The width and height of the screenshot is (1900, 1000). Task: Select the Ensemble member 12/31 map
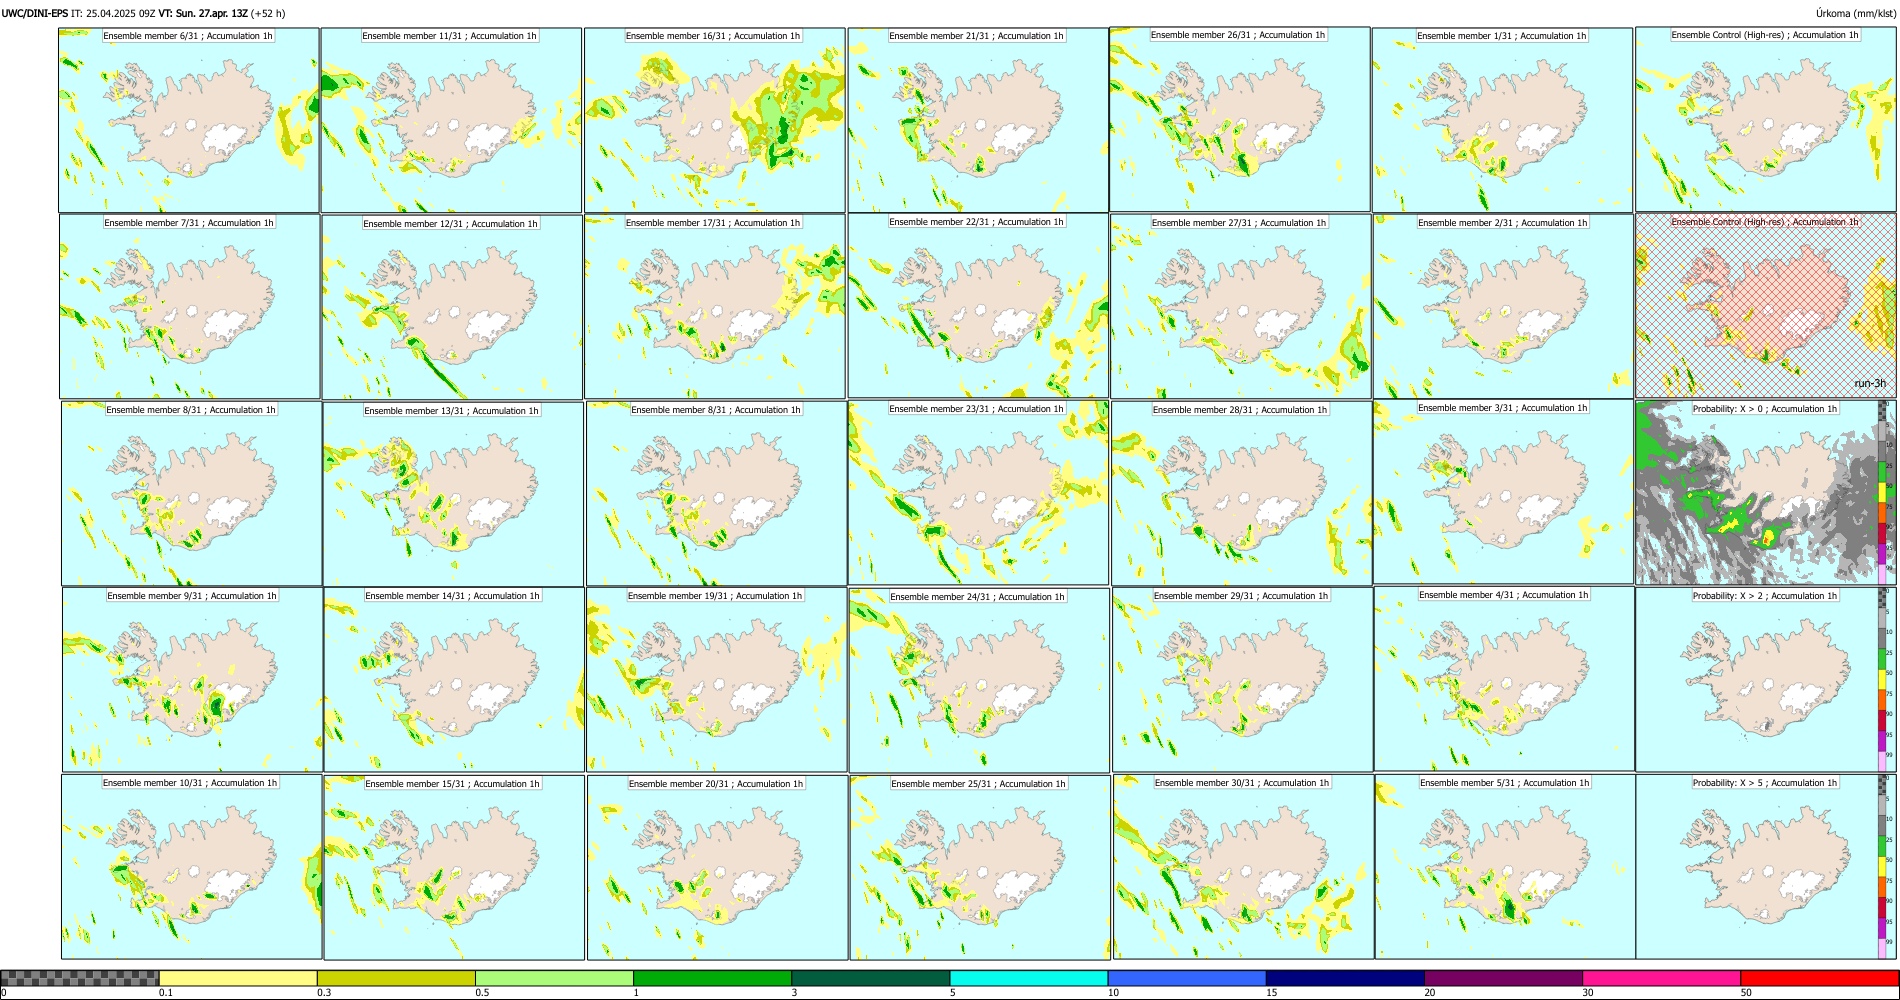[452, 307]
